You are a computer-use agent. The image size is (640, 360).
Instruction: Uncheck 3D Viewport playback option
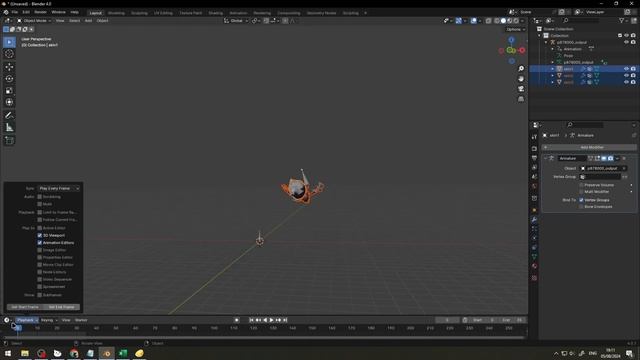[40, 236]
